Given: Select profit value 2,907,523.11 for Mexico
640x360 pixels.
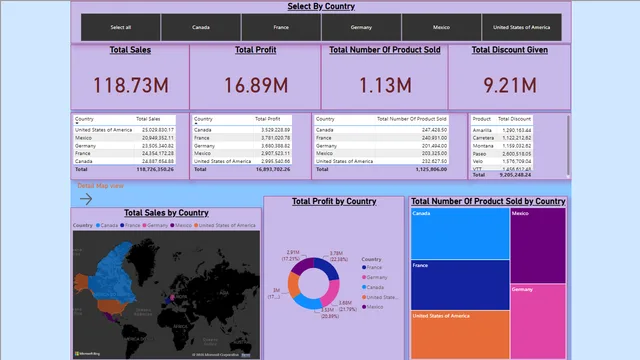Looking at the screenshot, I should [276, 153].
